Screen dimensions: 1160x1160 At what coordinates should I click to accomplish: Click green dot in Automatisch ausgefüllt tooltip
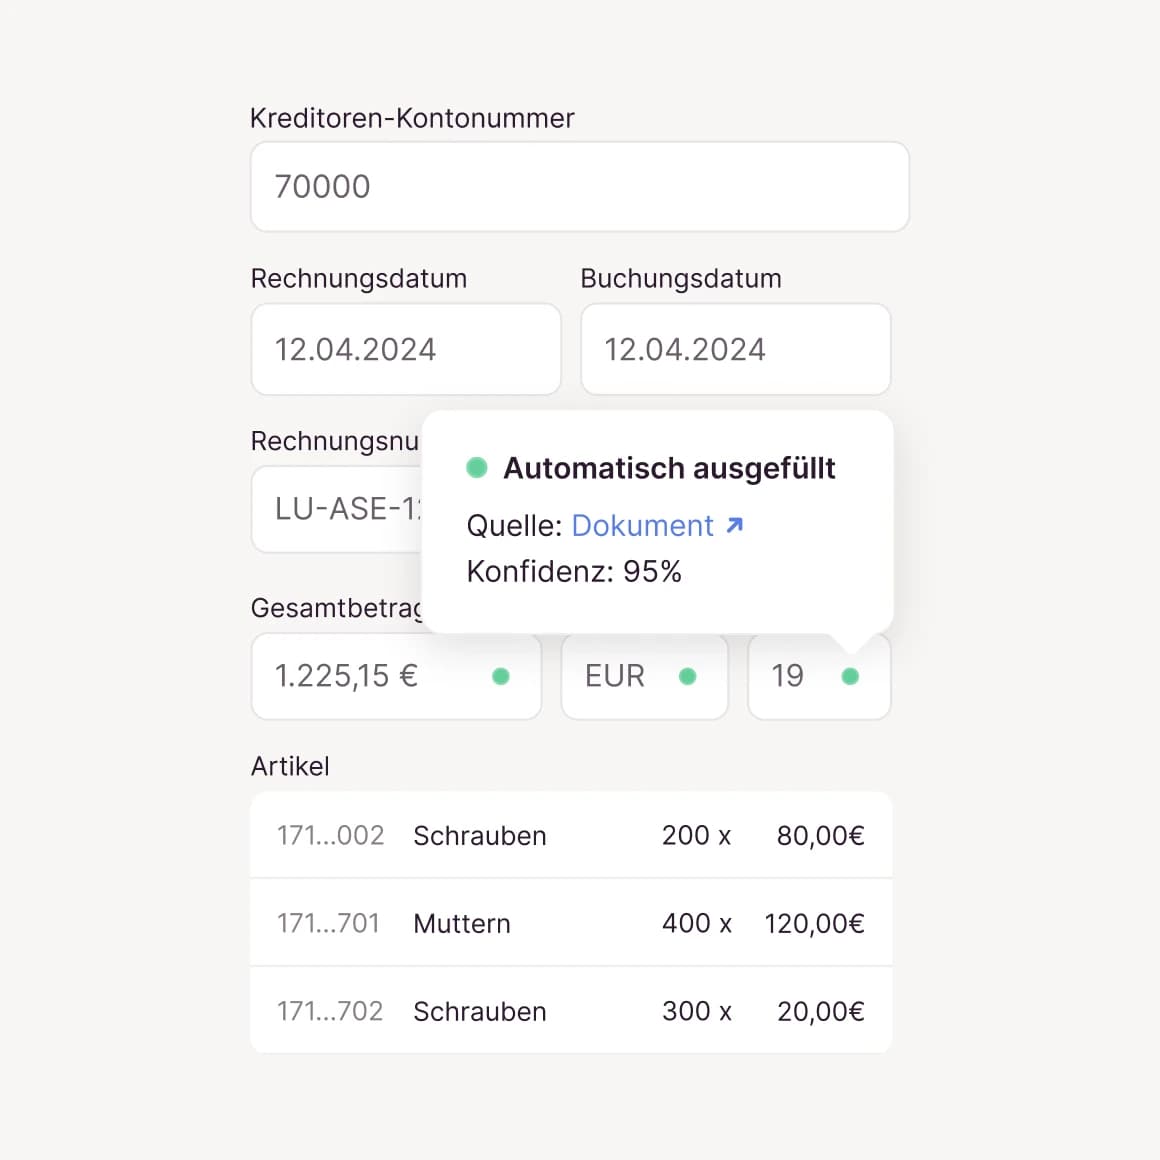(x=477, y=467)
